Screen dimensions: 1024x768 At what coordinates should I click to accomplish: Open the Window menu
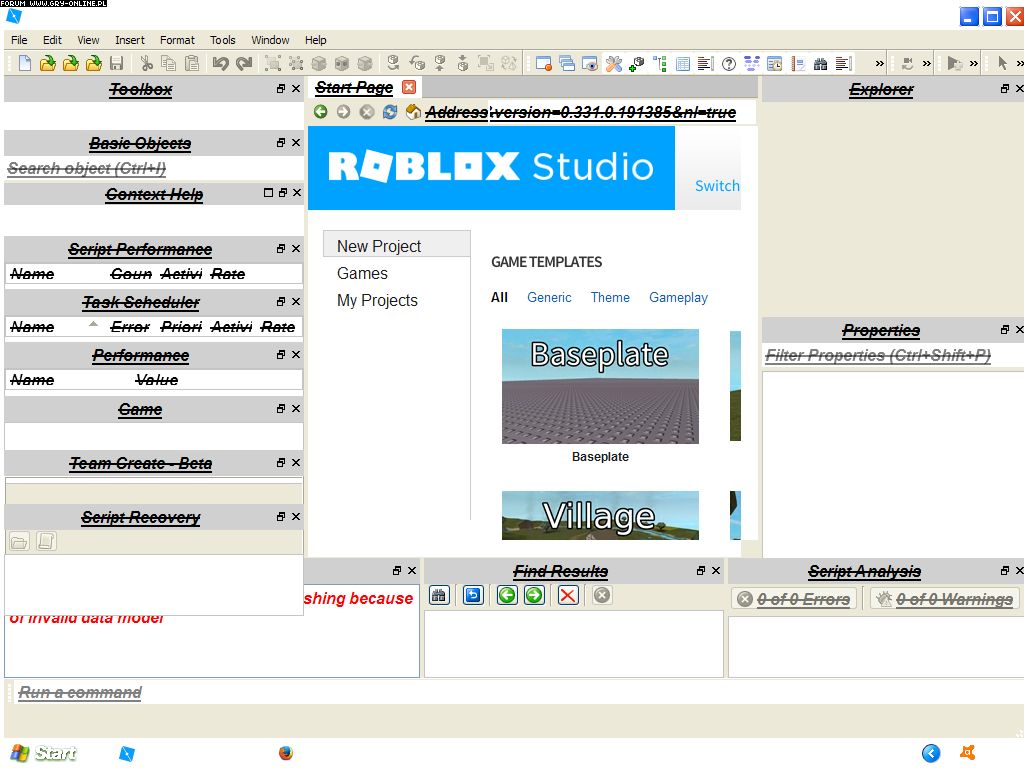(x=270, y=40)
